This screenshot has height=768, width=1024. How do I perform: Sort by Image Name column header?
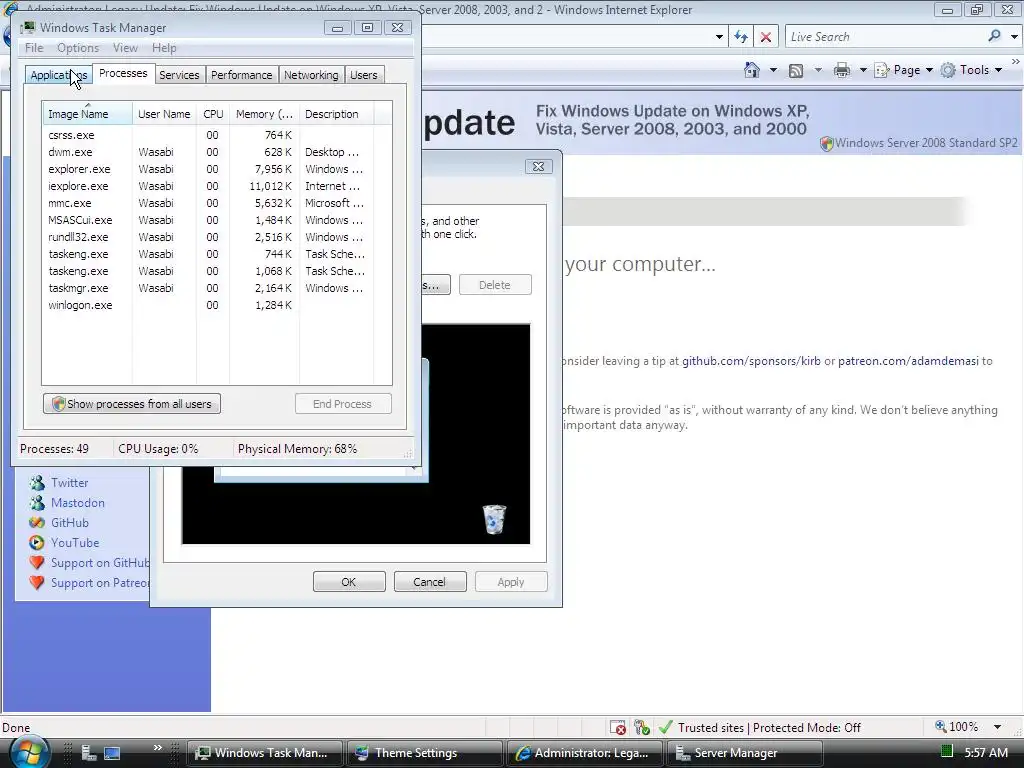coord(87,114)
